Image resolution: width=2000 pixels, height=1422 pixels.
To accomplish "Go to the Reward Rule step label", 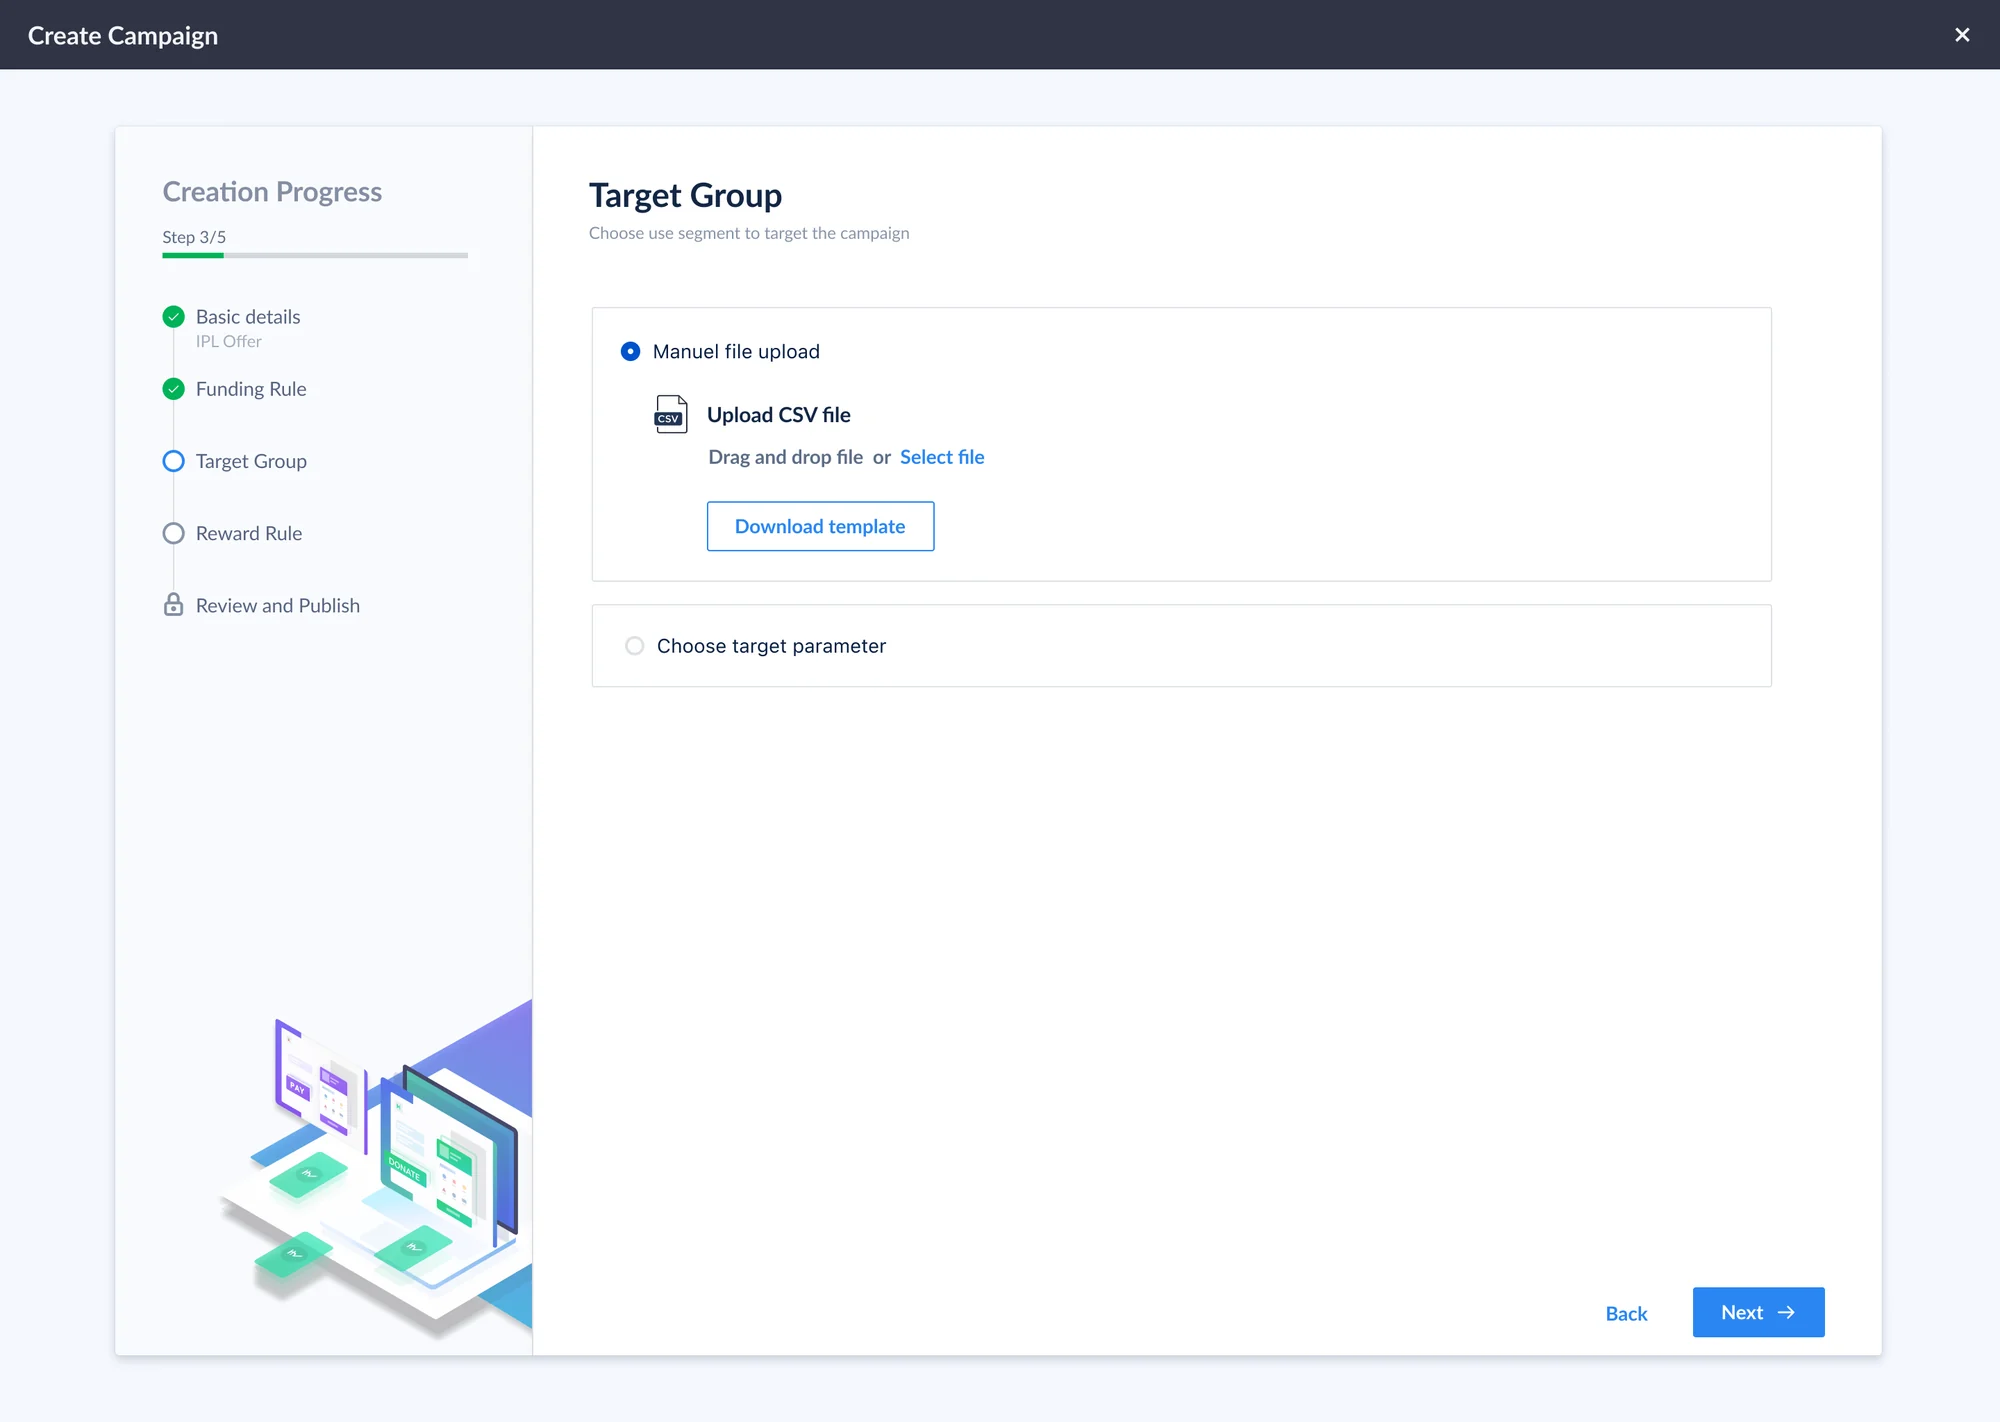I will (x=249, y=533).
